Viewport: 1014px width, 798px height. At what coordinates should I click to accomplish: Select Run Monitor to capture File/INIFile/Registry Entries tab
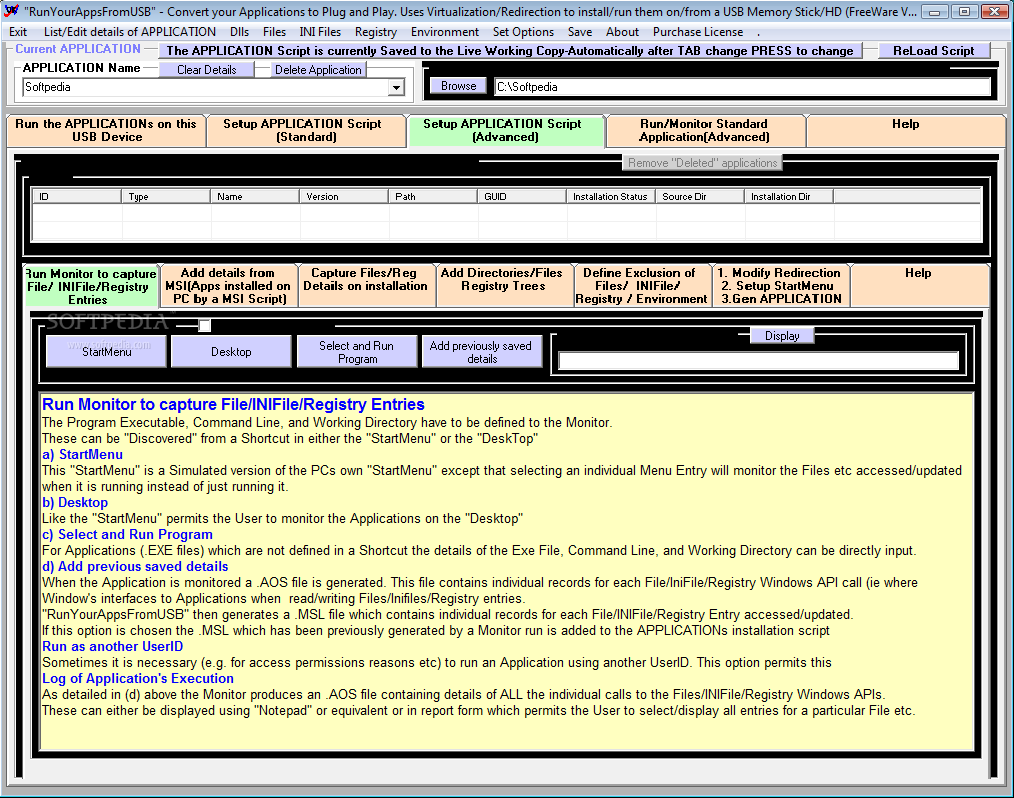point(91,286)
